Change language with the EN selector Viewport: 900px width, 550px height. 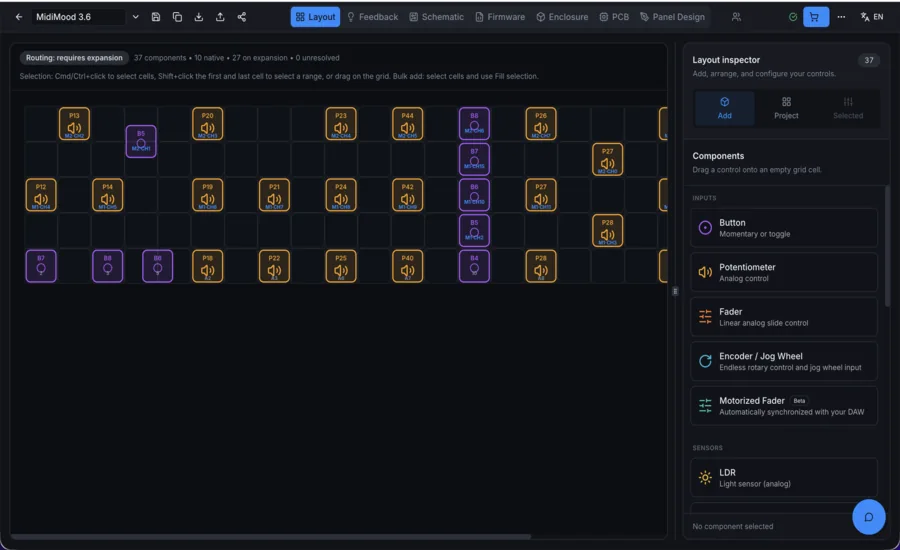(x=871, y=17)
